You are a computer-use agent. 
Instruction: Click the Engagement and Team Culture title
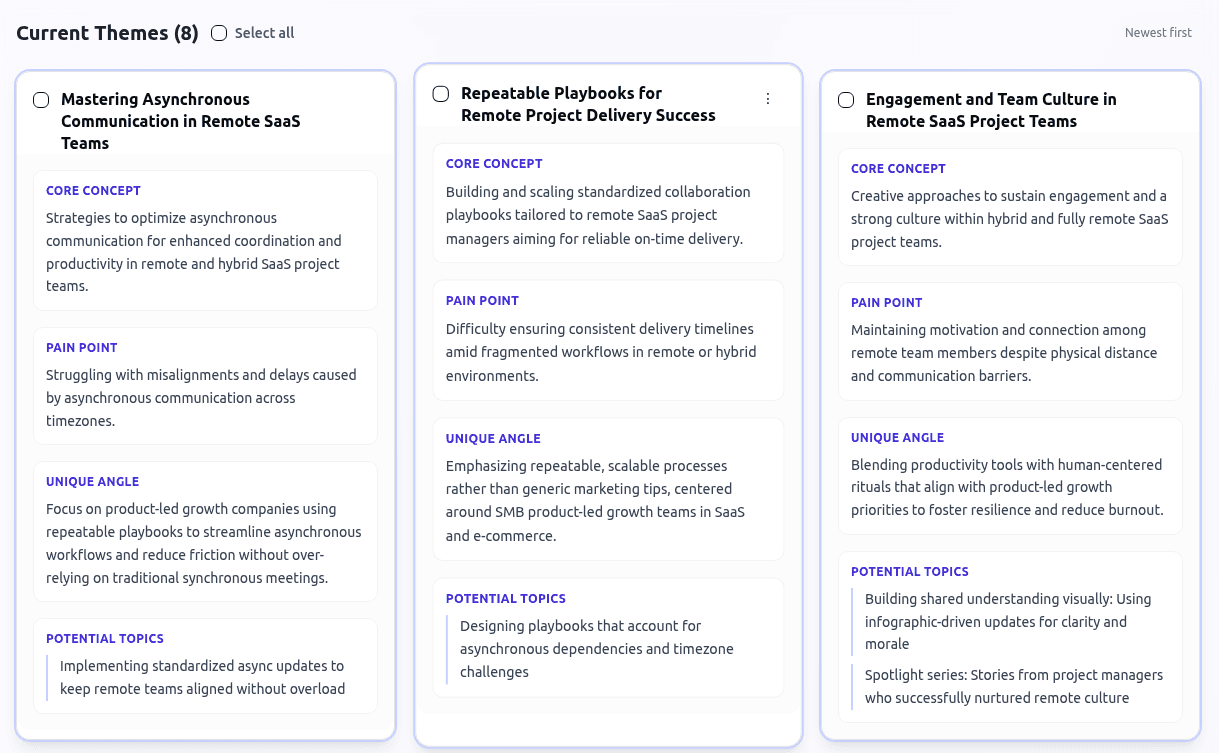coord(991,110)
